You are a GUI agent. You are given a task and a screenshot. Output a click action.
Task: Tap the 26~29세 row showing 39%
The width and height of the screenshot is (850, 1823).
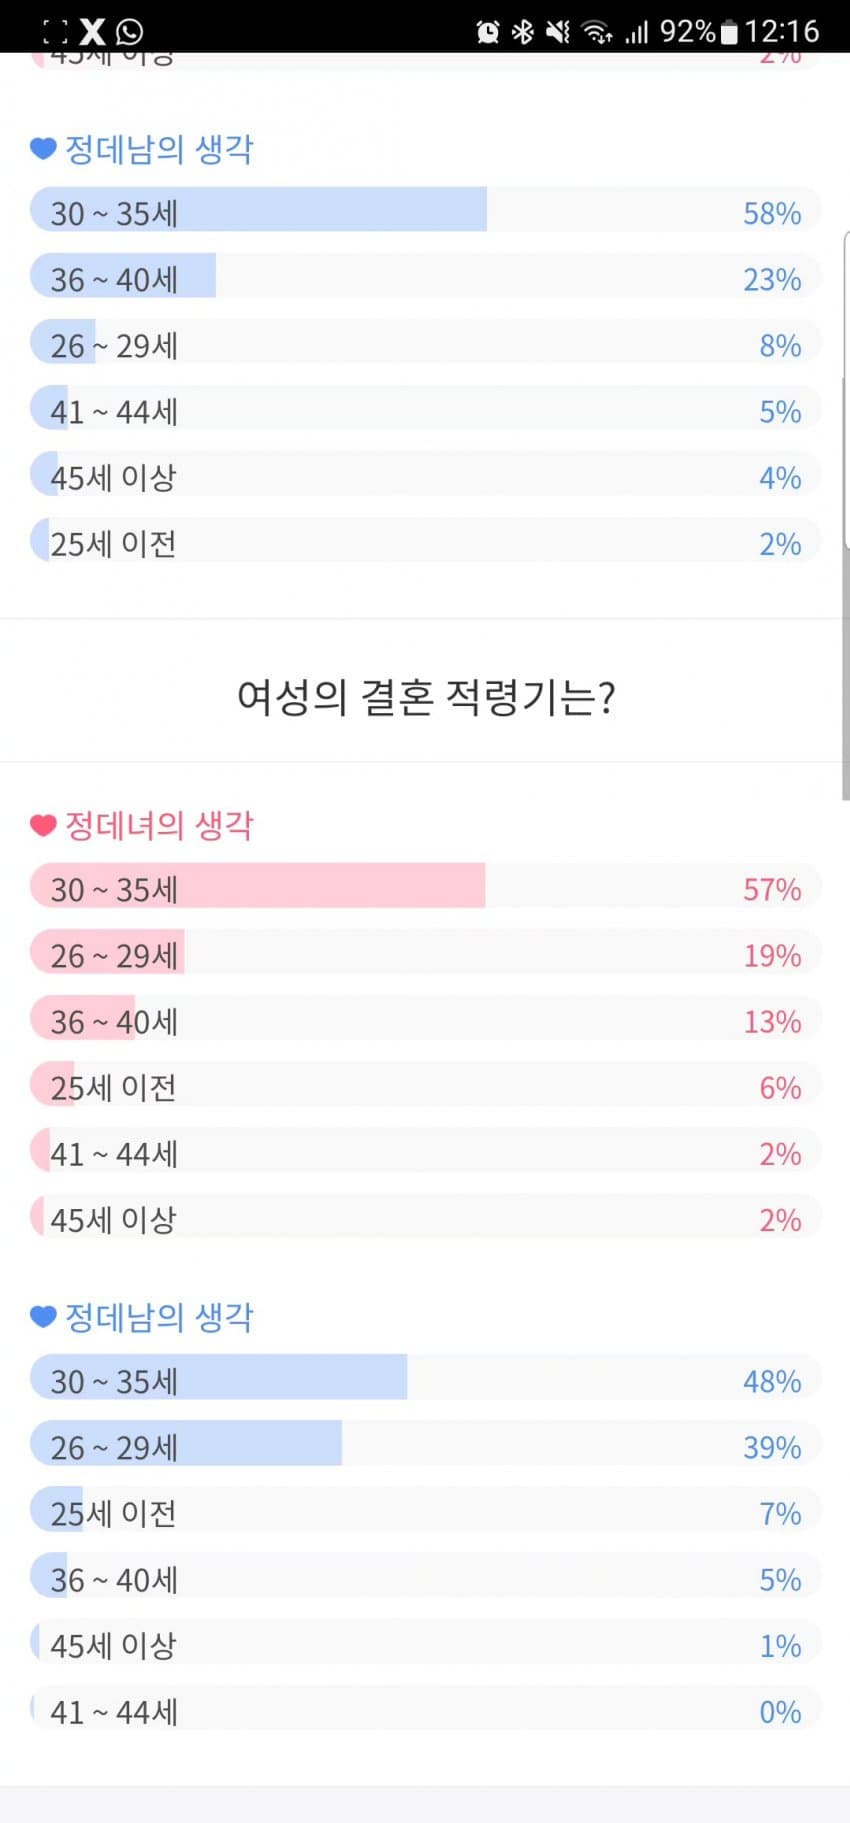425,1443
